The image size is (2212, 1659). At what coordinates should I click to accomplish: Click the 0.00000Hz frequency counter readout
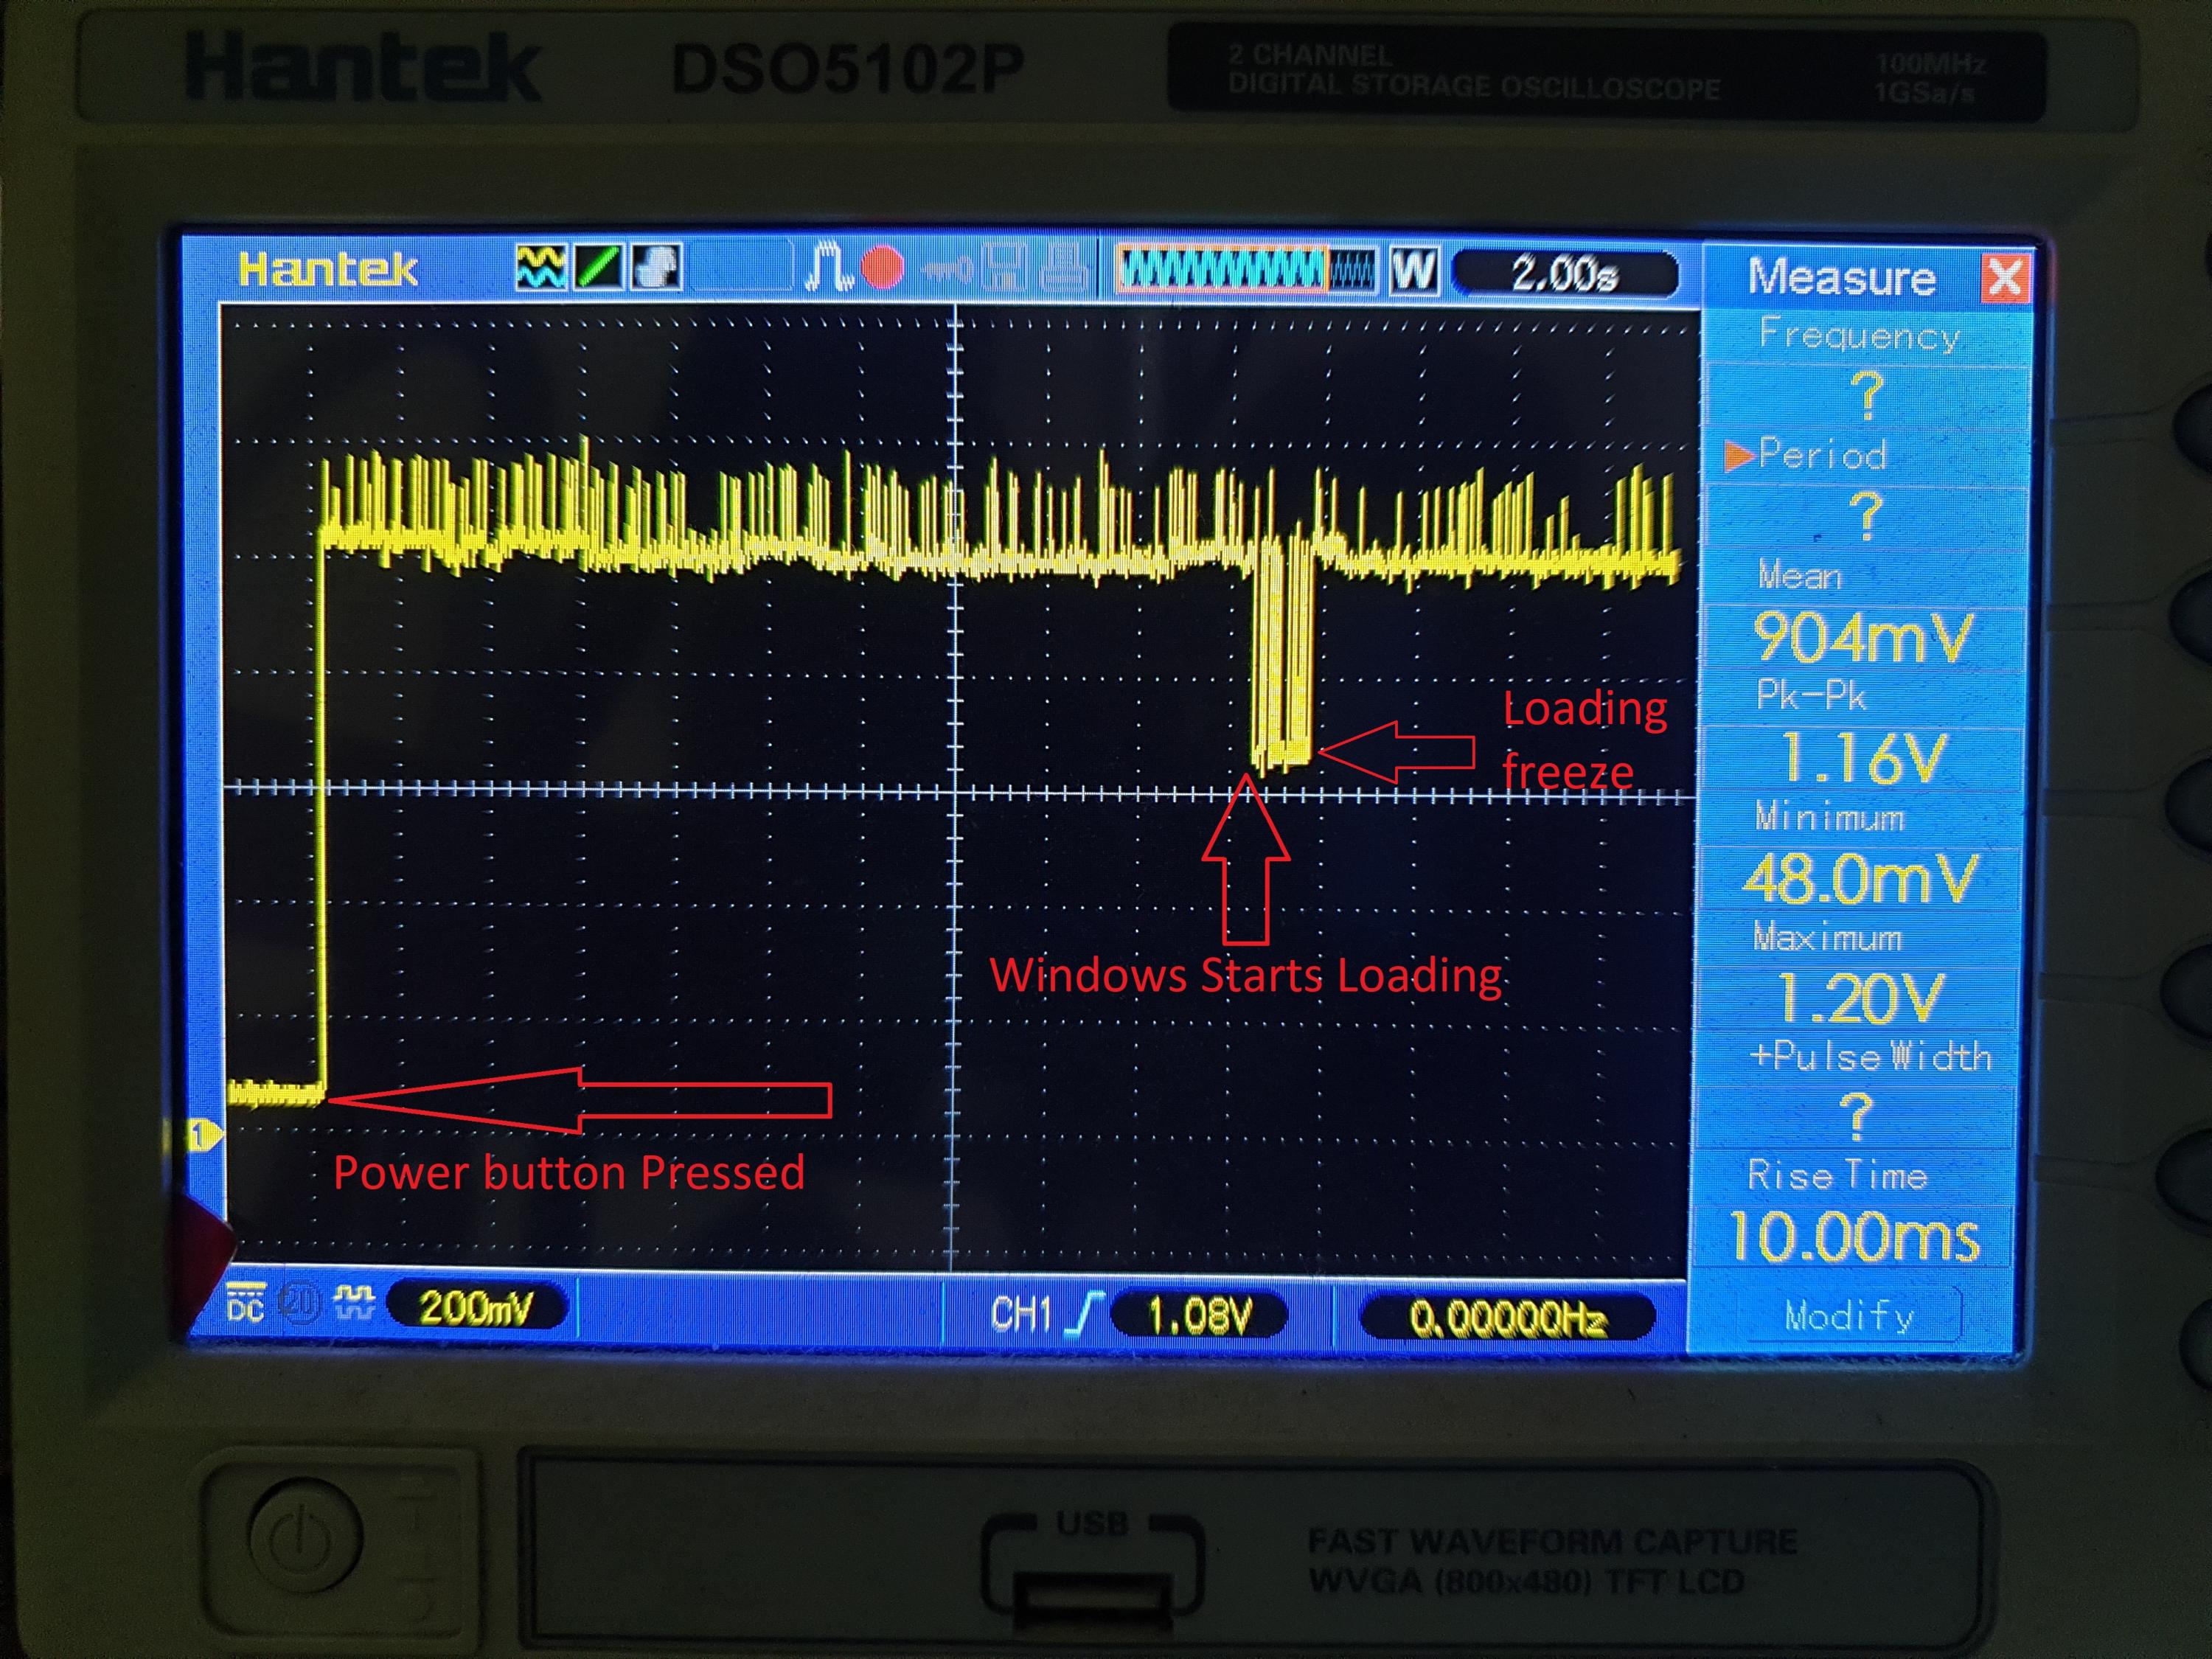[x=1508, y=1320]
